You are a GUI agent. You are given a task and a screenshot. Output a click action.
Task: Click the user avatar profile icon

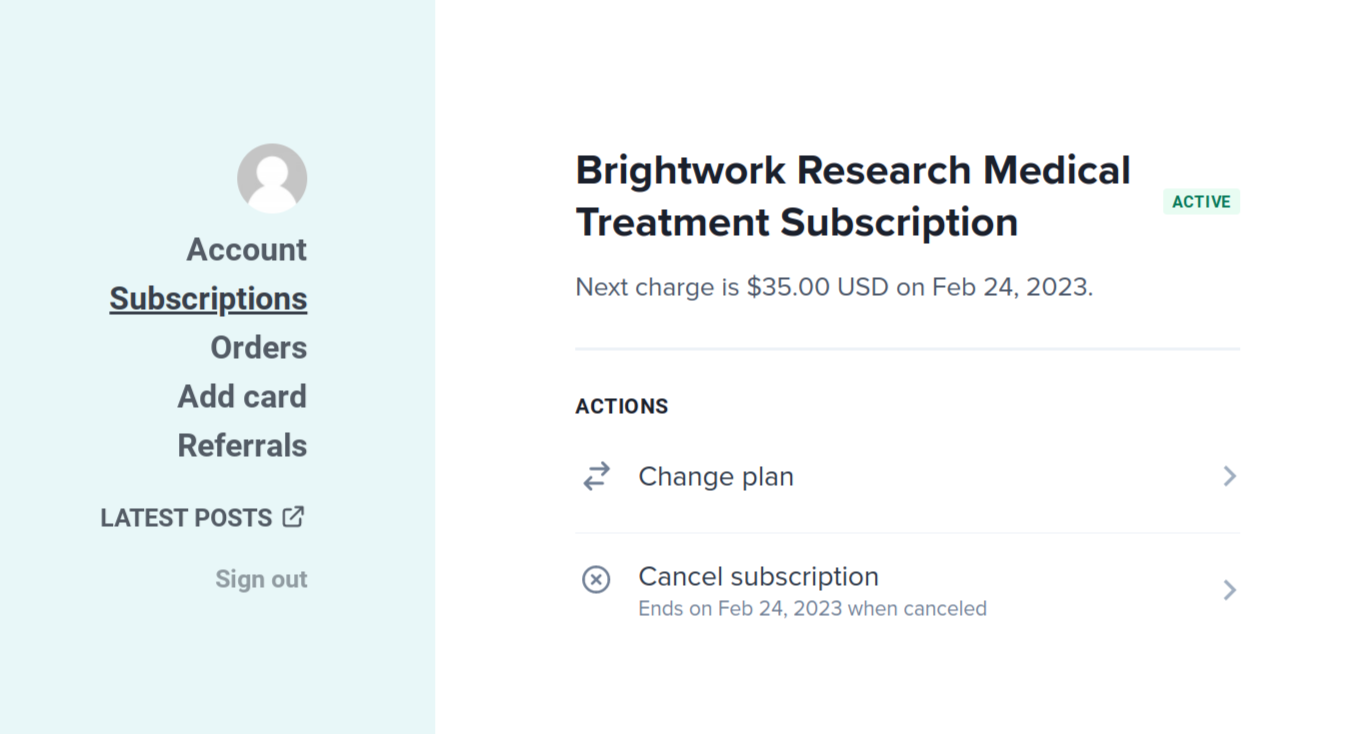click(x=272, y=178)
